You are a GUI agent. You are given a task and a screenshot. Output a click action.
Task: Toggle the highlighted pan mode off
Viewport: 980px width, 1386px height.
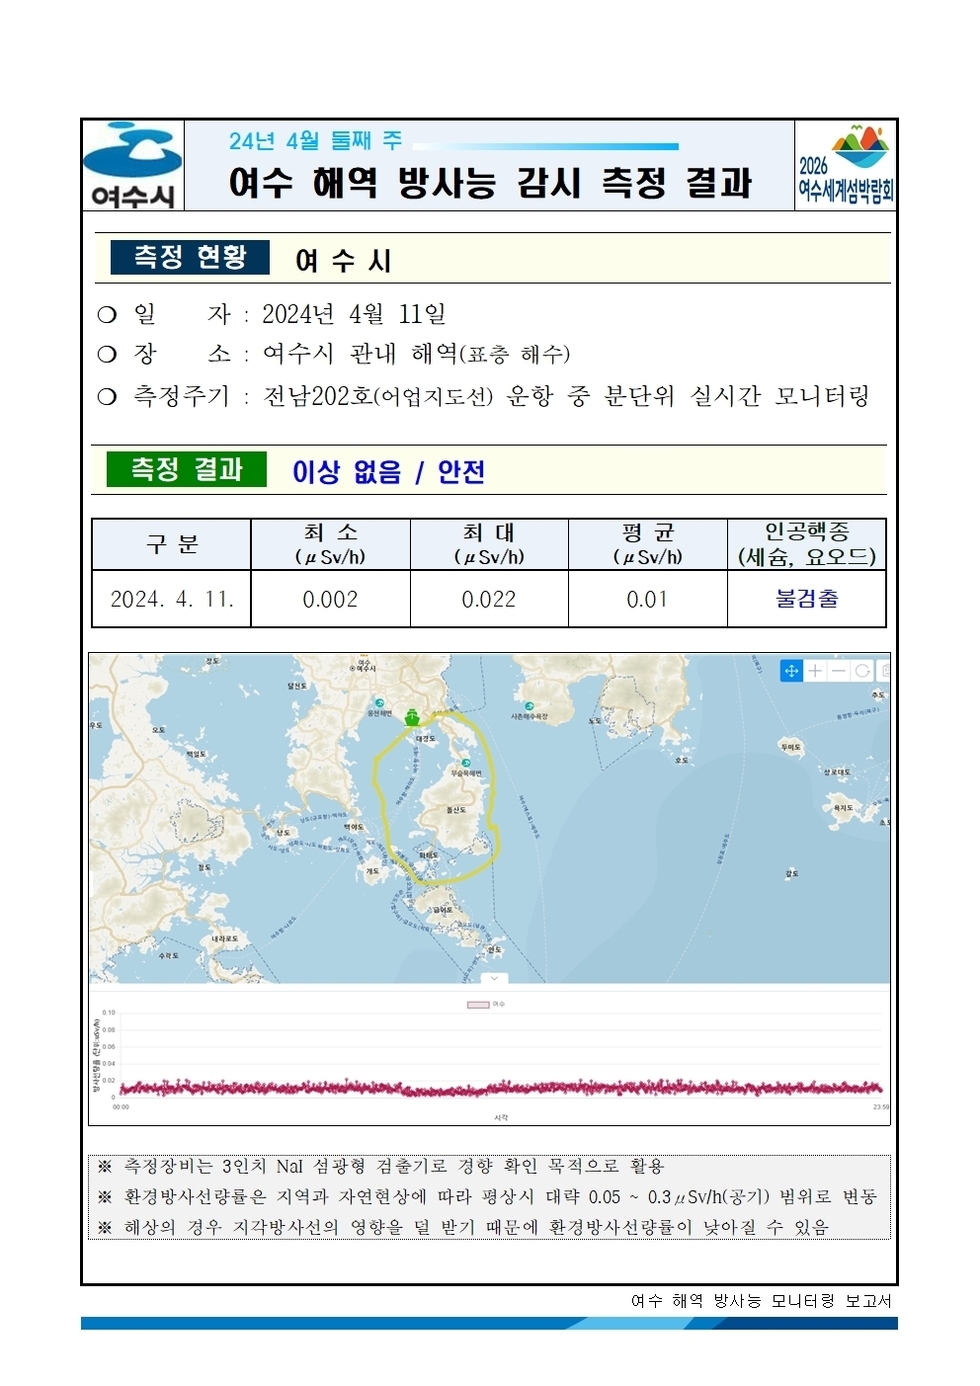[791, 670]
